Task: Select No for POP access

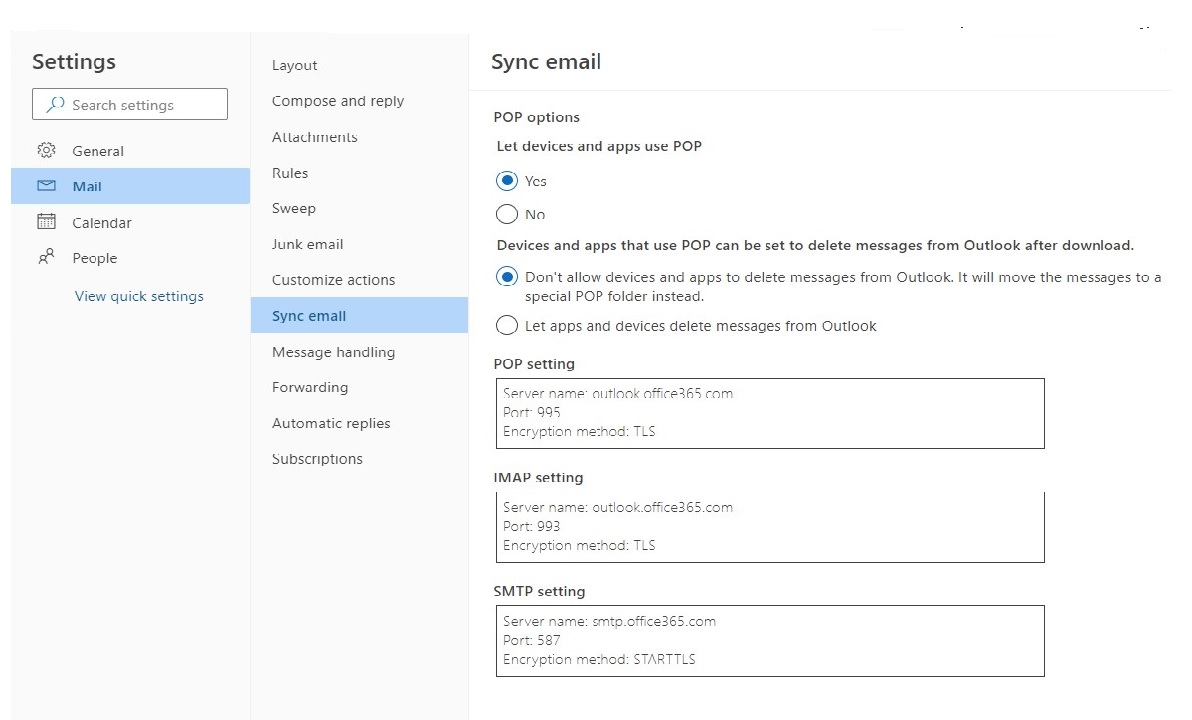Action: (506, 214)
